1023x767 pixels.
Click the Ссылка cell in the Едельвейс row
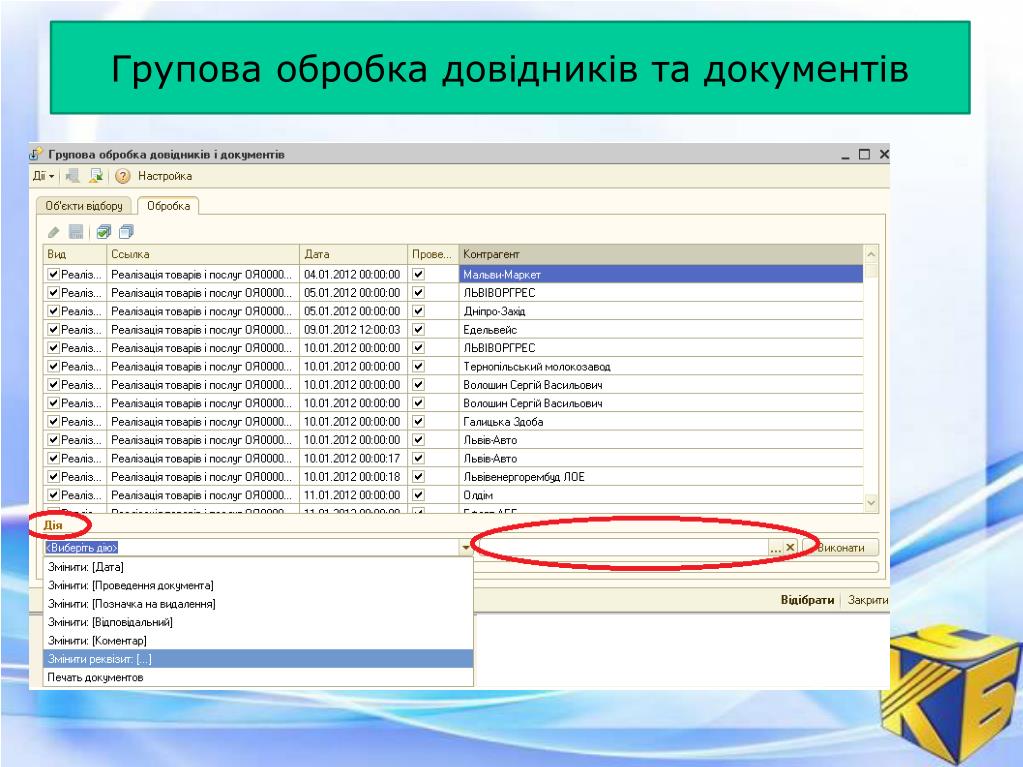point(203,329)
